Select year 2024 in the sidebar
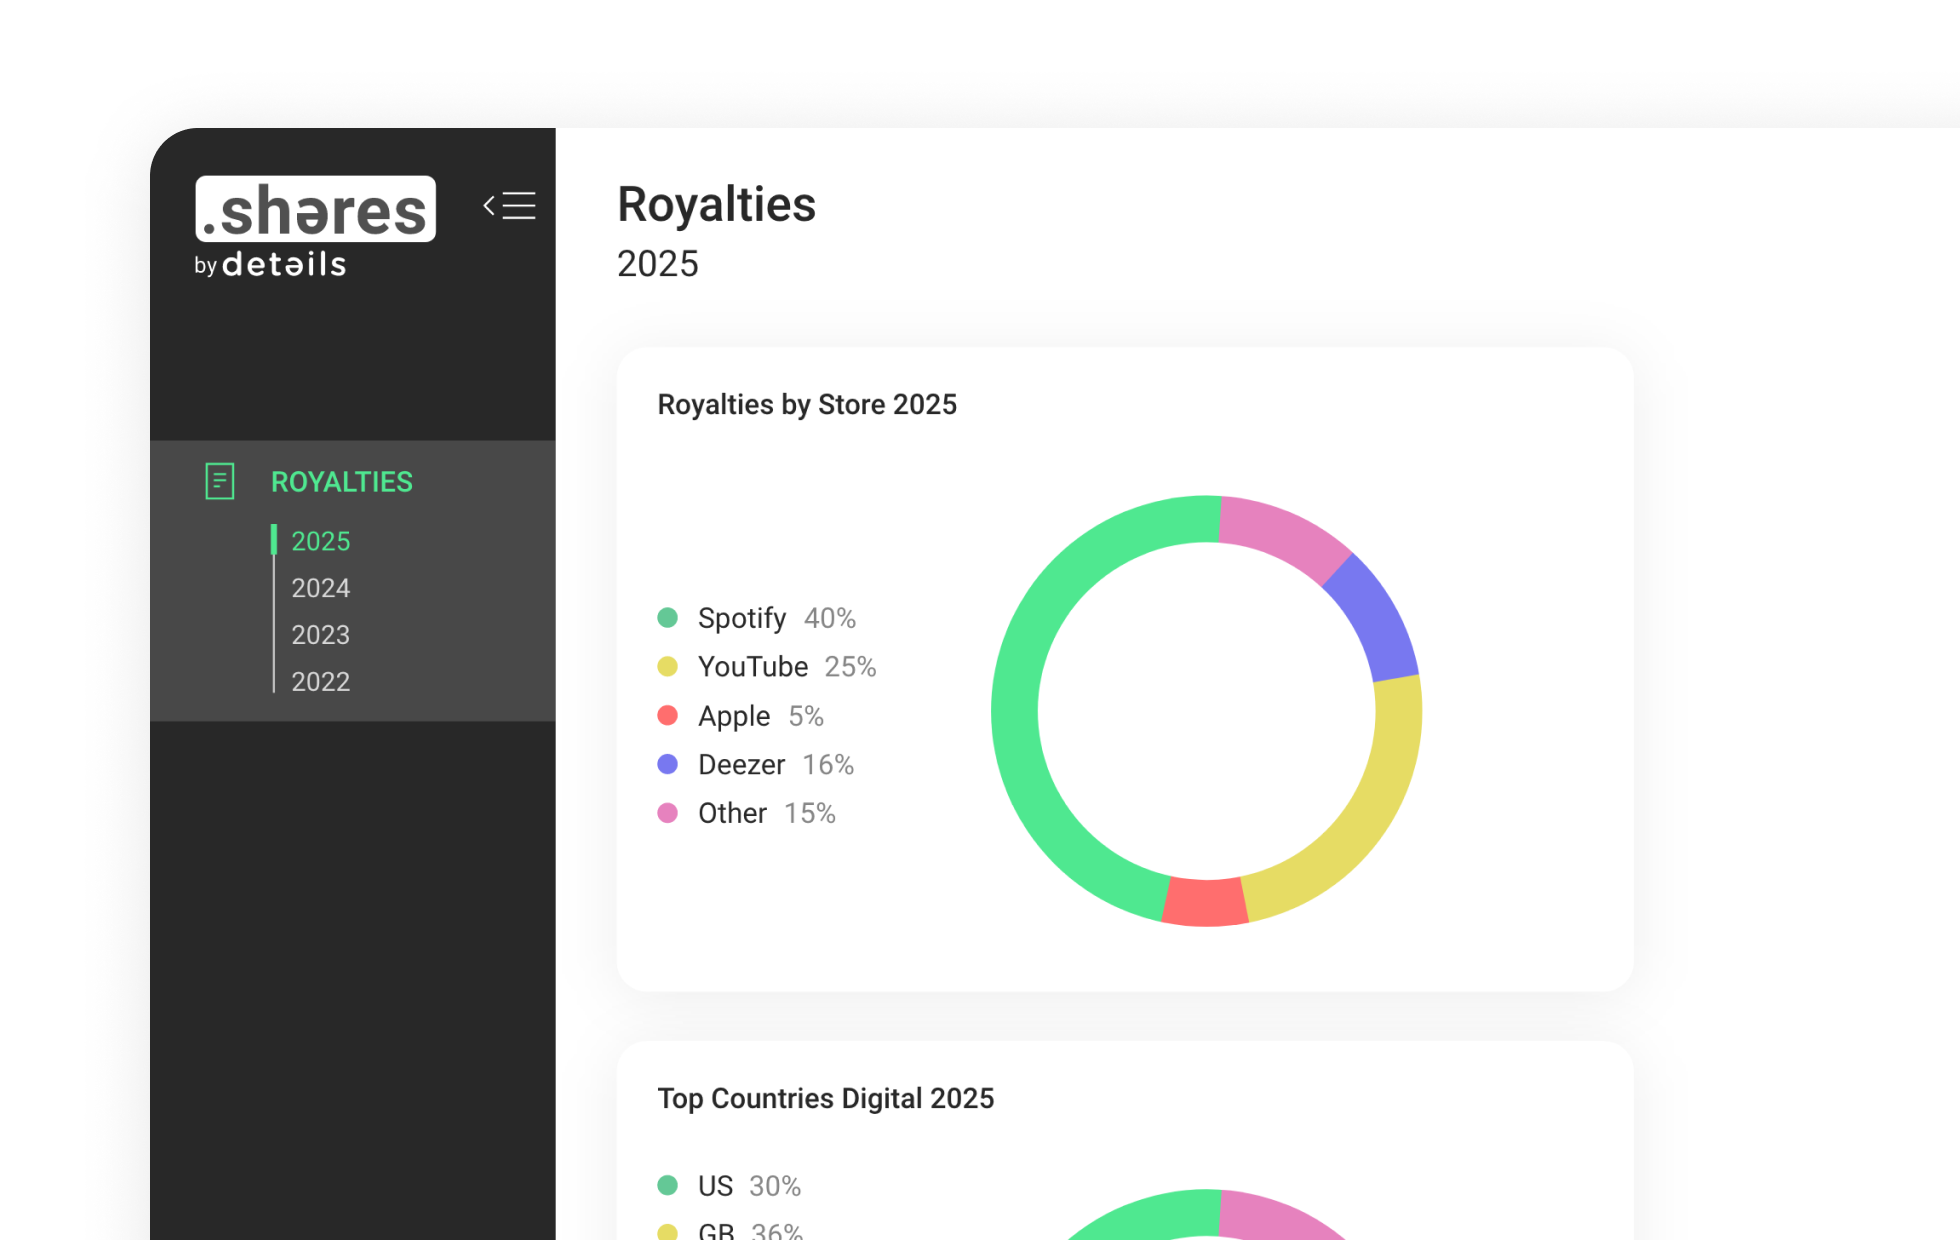 (320, 588)
